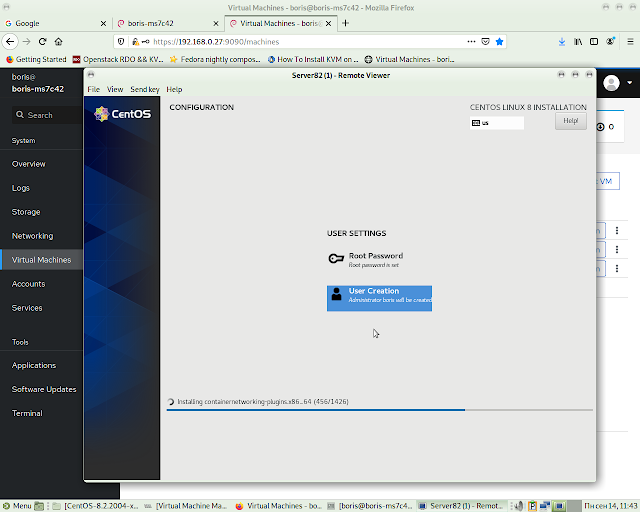Close the boris-ms7c42 tab
The image size is (640, 512).
[216, 24]
